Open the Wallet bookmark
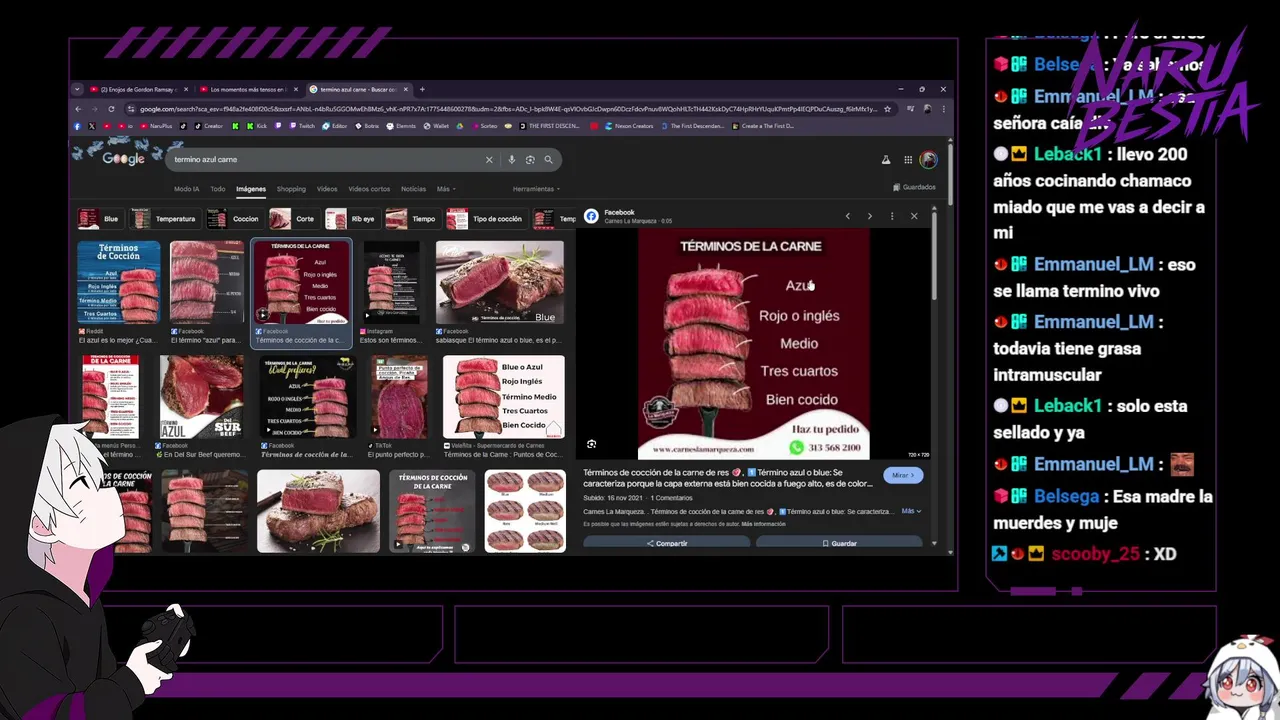The width and height of the screenshot is (1280, 720). 435,126
